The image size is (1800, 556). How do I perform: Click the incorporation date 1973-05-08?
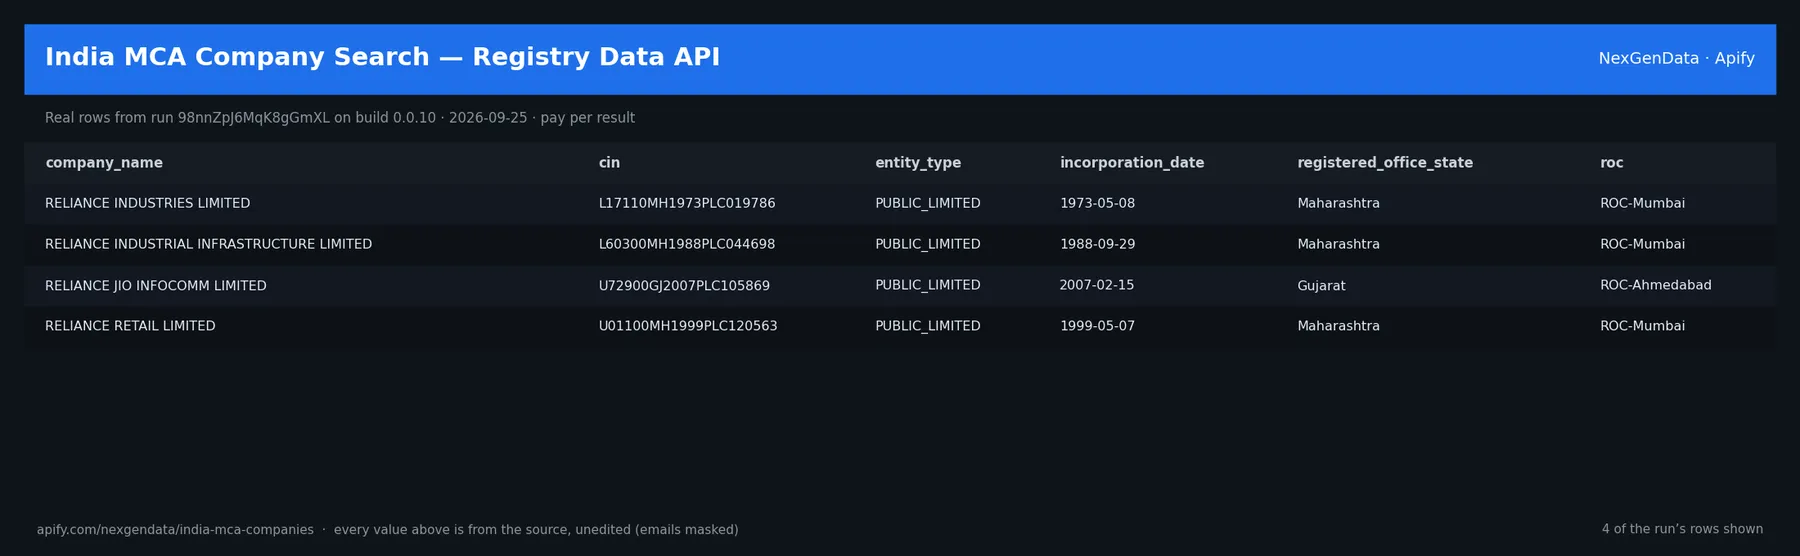point(1097,203)
